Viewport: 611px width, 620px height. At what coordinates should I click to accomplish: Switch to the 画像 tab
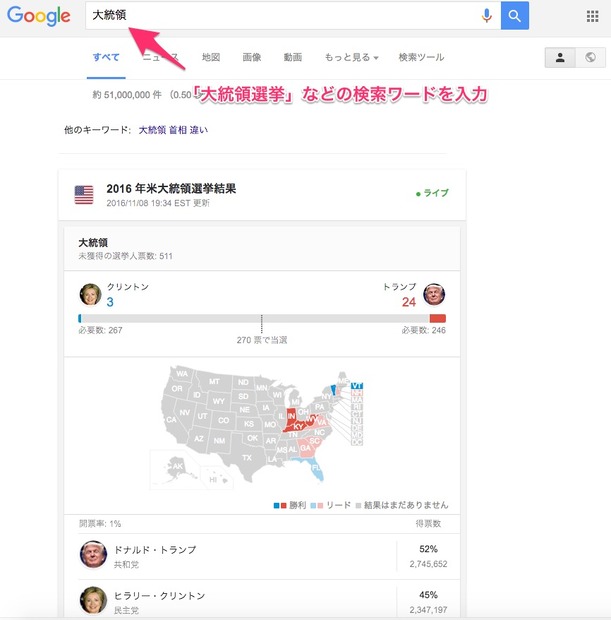[252, 57]
